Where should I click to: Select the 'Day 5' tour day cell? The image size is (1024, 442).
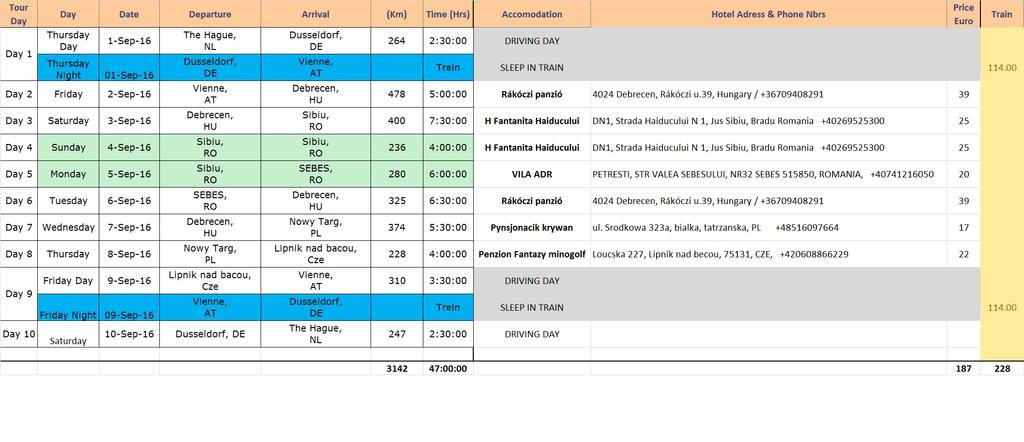18,174
